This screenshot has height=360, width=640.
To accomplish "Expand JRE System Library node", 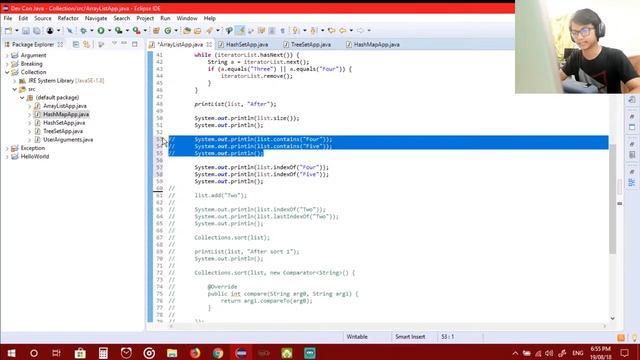I will [15, 81].
